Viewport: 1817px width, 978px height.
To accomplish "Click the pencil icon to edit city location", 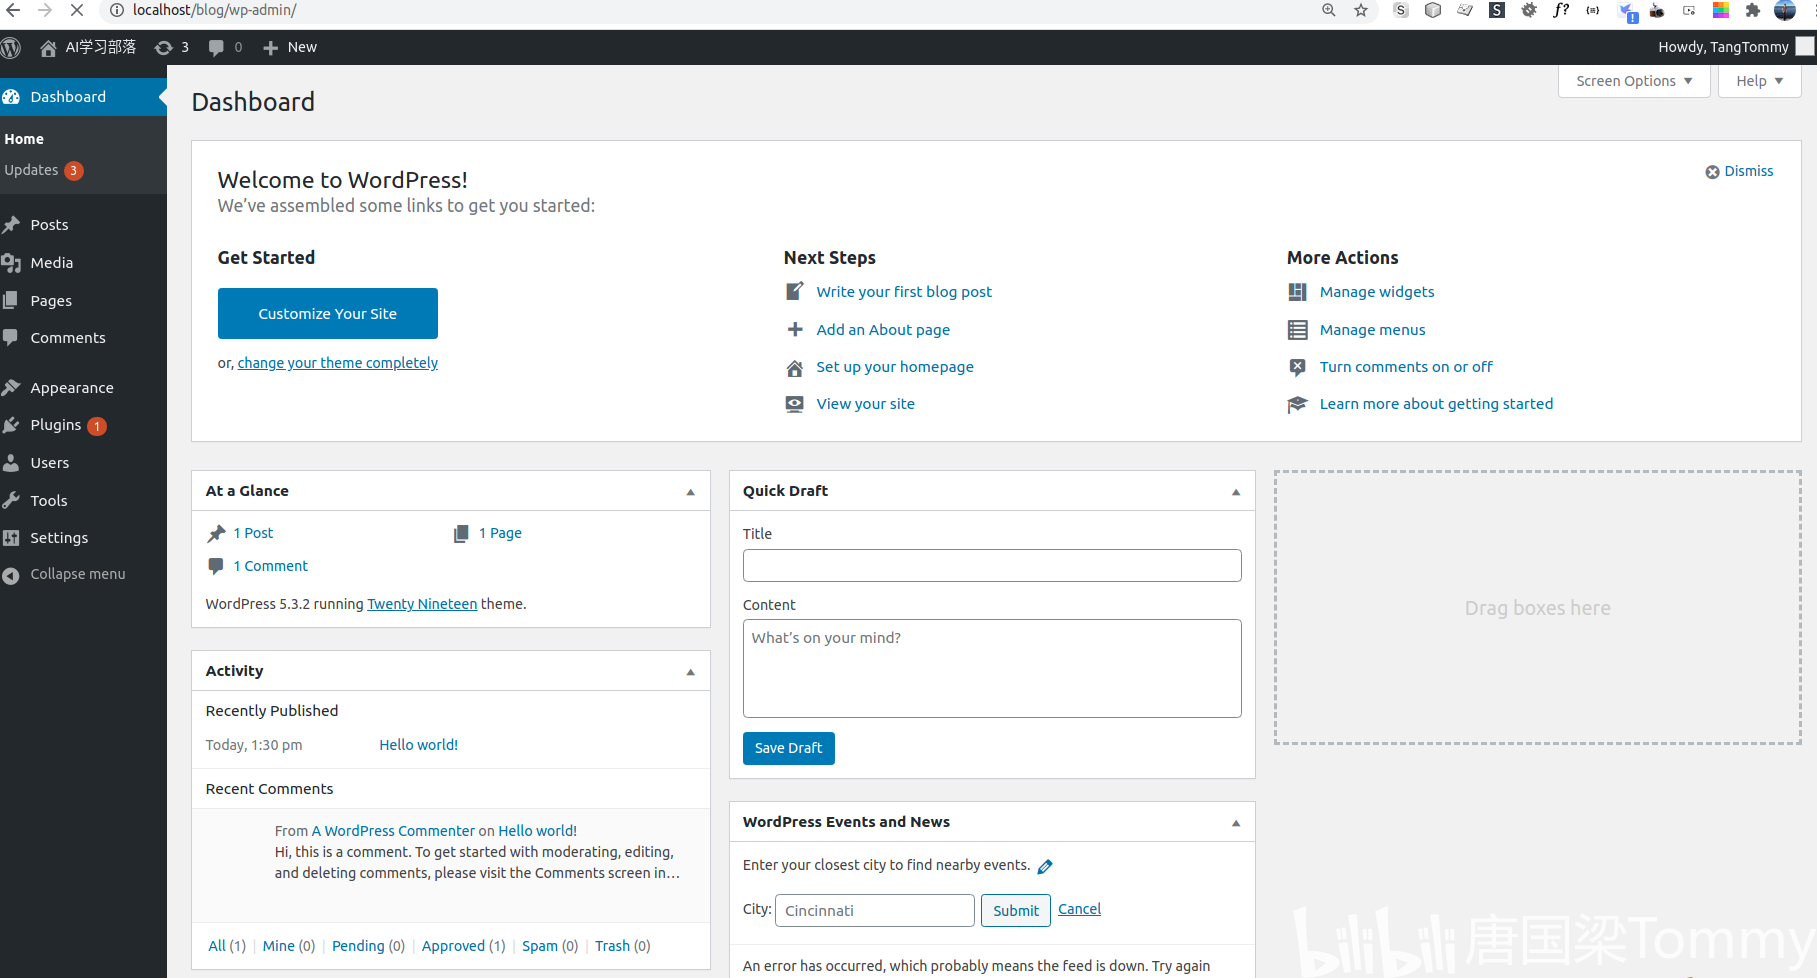I will tap(1045, 866).
